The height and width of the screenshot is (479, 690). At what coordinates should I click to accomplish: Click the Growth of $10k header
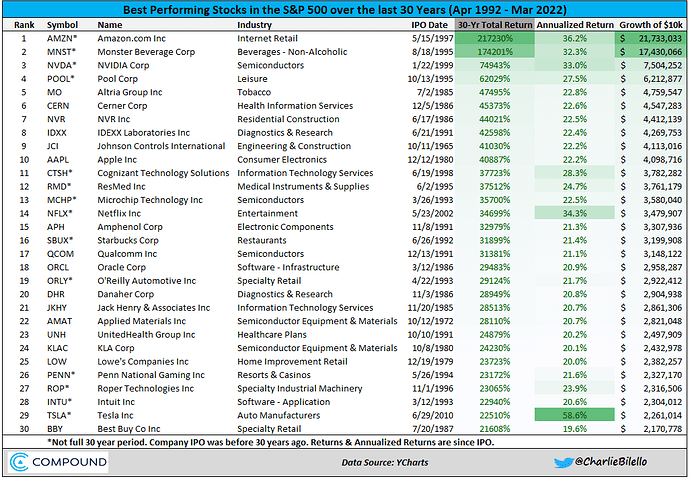(651, 25)
